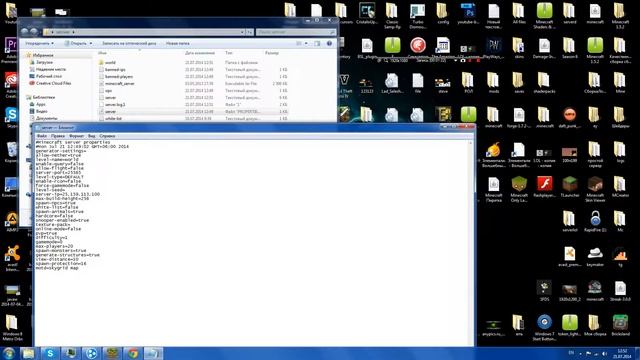Sort files by the Размер column header
Image resolution: width=640 pixels, height=360 pixels.
pos(272,53)
